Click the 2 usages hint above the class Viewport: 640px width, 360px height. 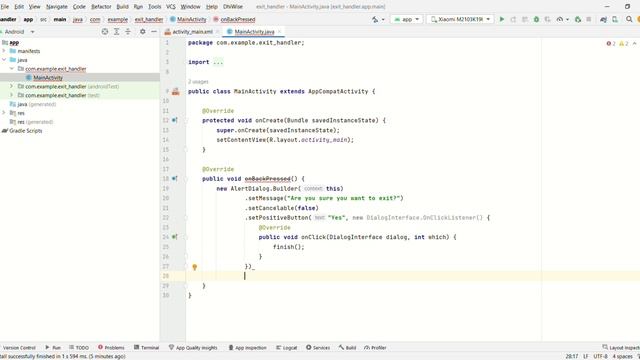coord(198,82)
